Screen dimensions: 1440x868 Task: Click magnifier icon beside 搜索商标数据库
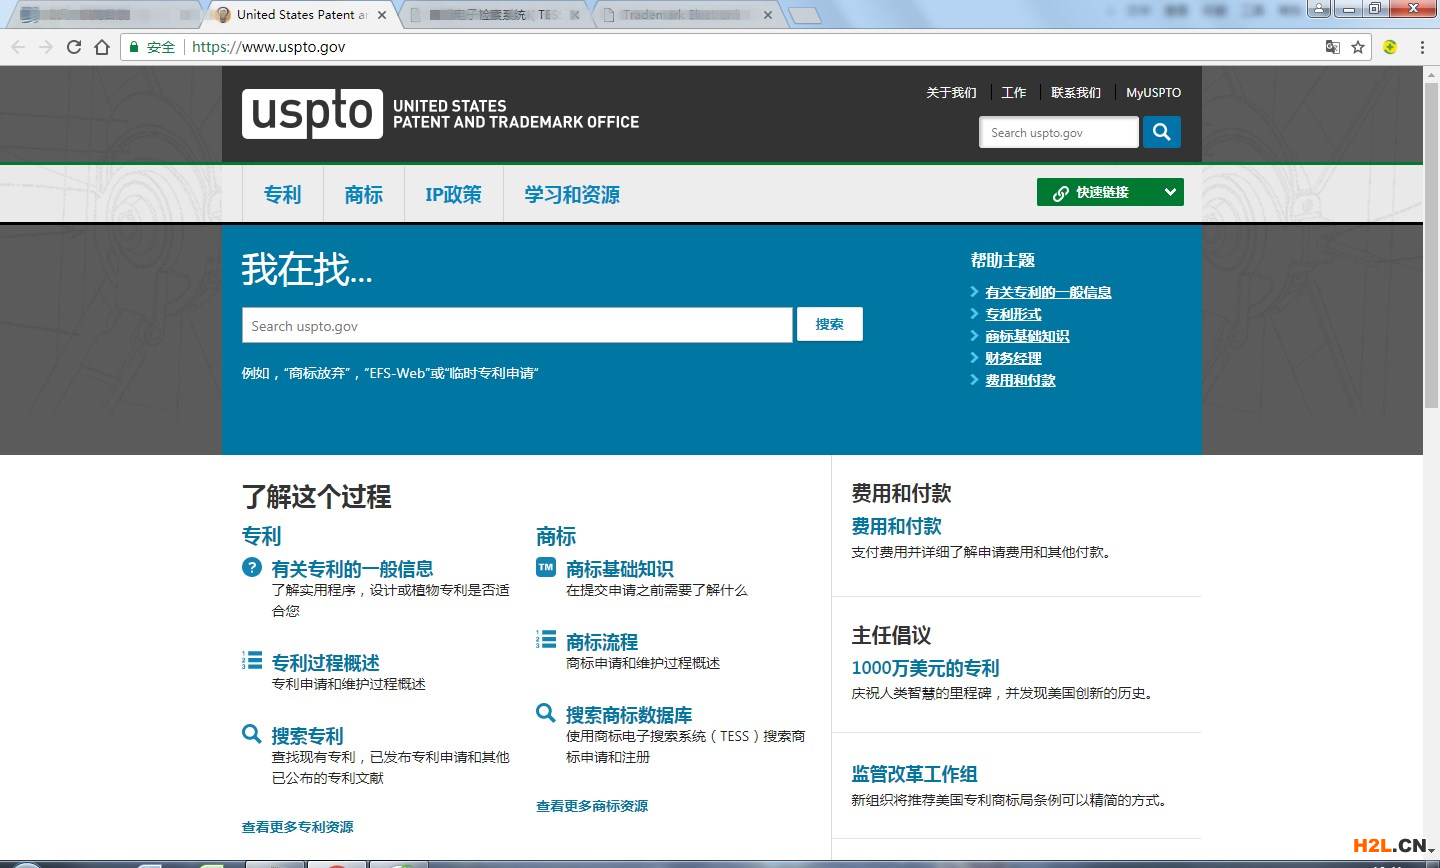(x=546, y=713)
